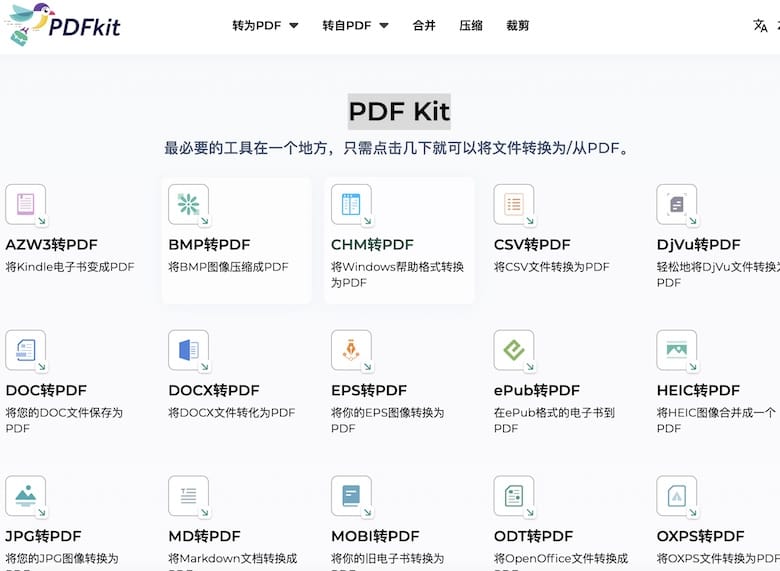The image size is (780, 571).
Task: Choose the MOBI转PDF icon
Action: tap(351, 496)
